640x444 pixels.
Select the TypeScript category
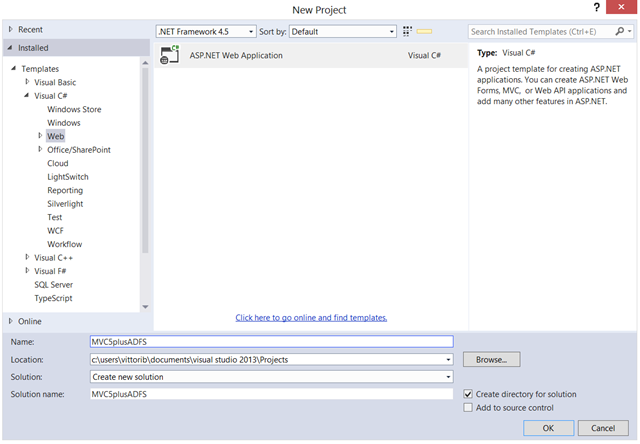click(53, 298)
